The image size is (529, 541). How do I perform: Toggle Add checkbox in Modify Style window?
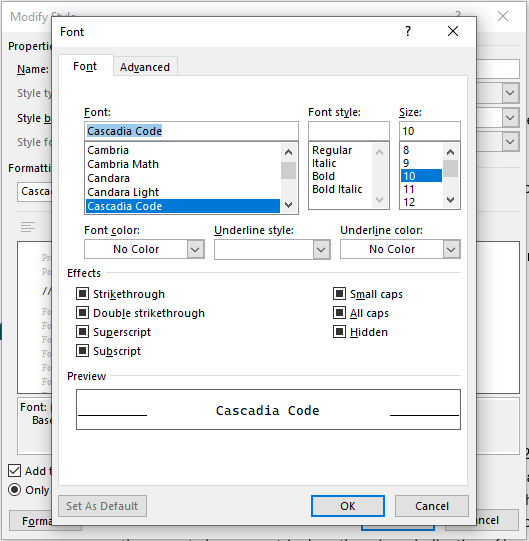coord(14,471)
